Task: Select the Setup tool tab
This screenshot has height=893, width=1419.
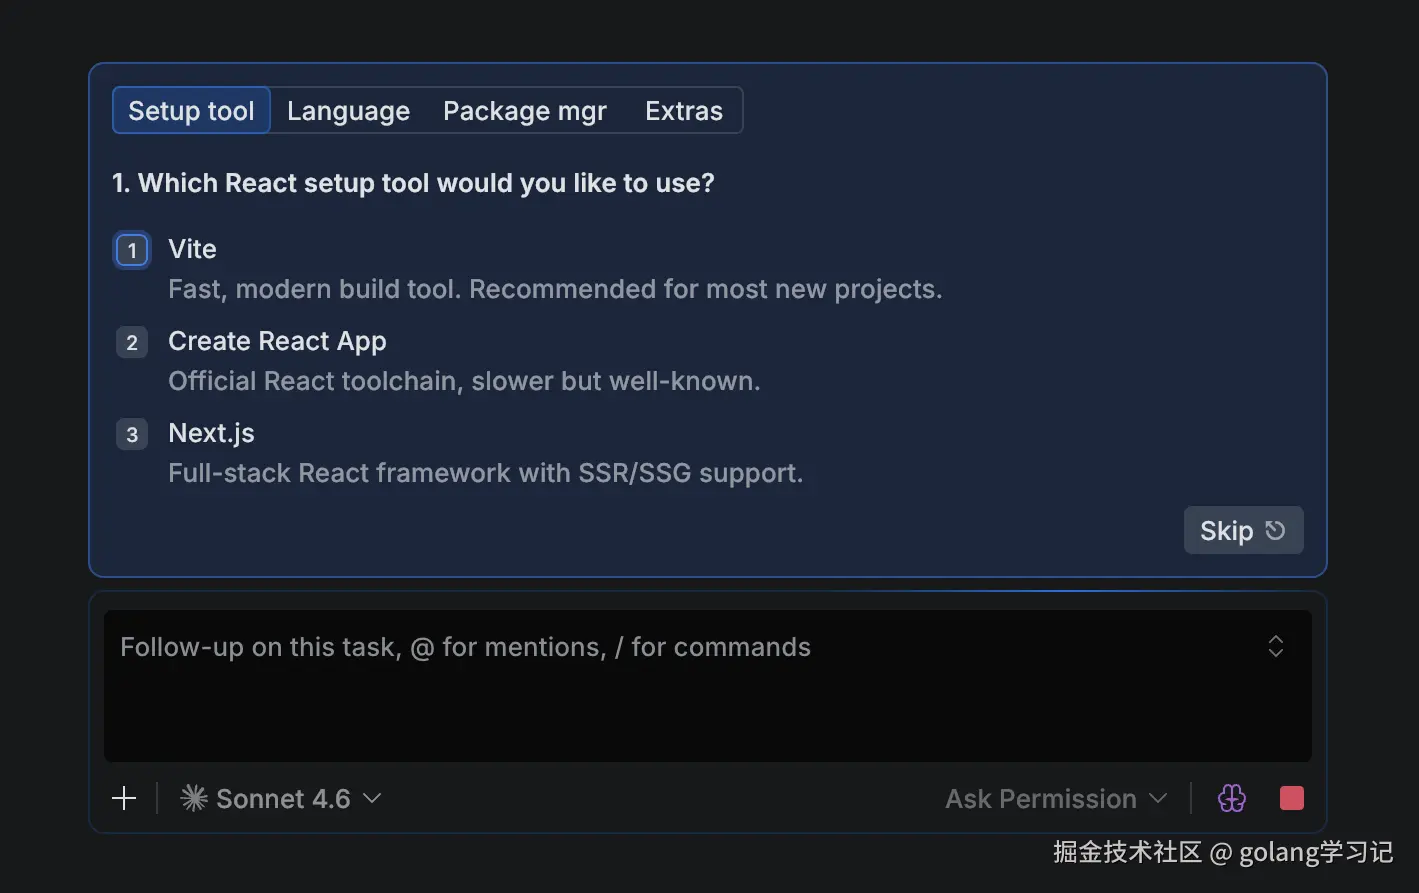Action: [x=191, y=111]
